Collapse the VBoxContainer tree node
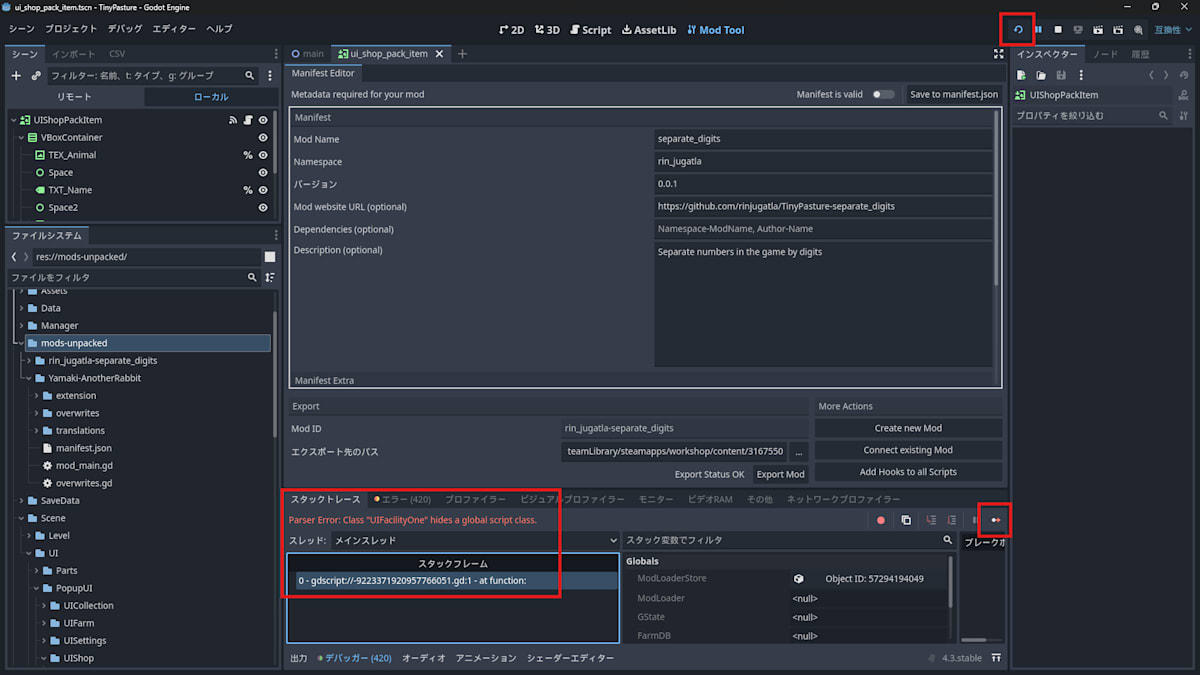 (22, 137)
